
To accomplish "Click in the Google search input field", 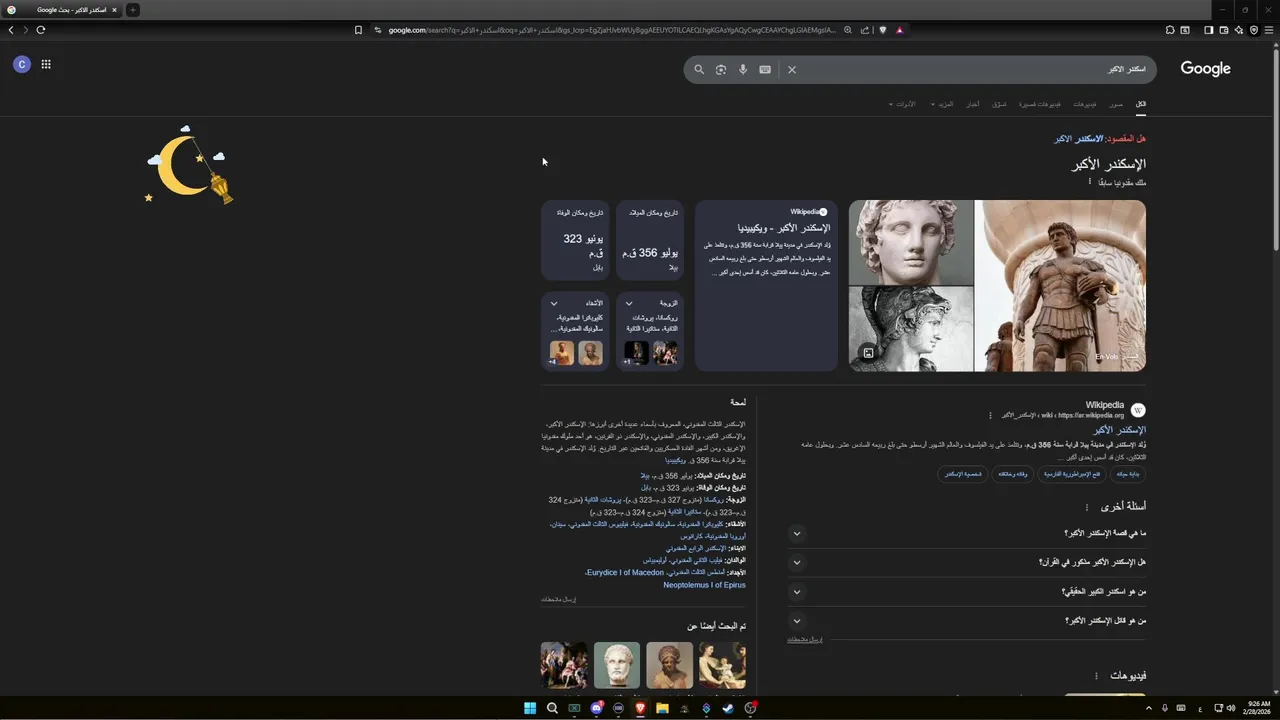I will point(975,70).
